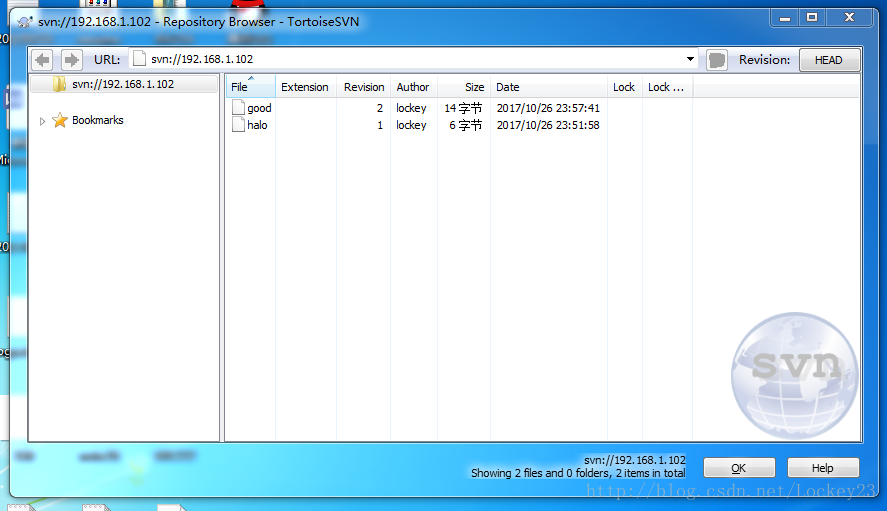
Task: Click the first Lock column header
Action: 625,87
